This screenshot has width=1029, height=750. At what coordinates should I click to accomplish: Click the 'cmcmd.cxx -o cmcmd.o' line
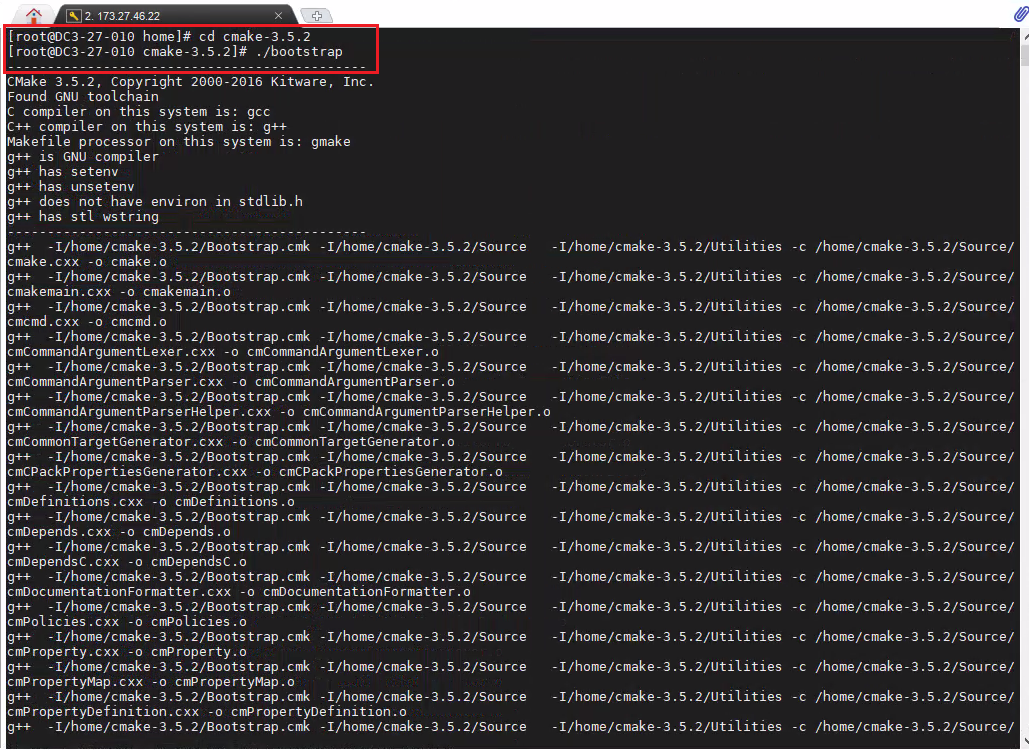87,322
